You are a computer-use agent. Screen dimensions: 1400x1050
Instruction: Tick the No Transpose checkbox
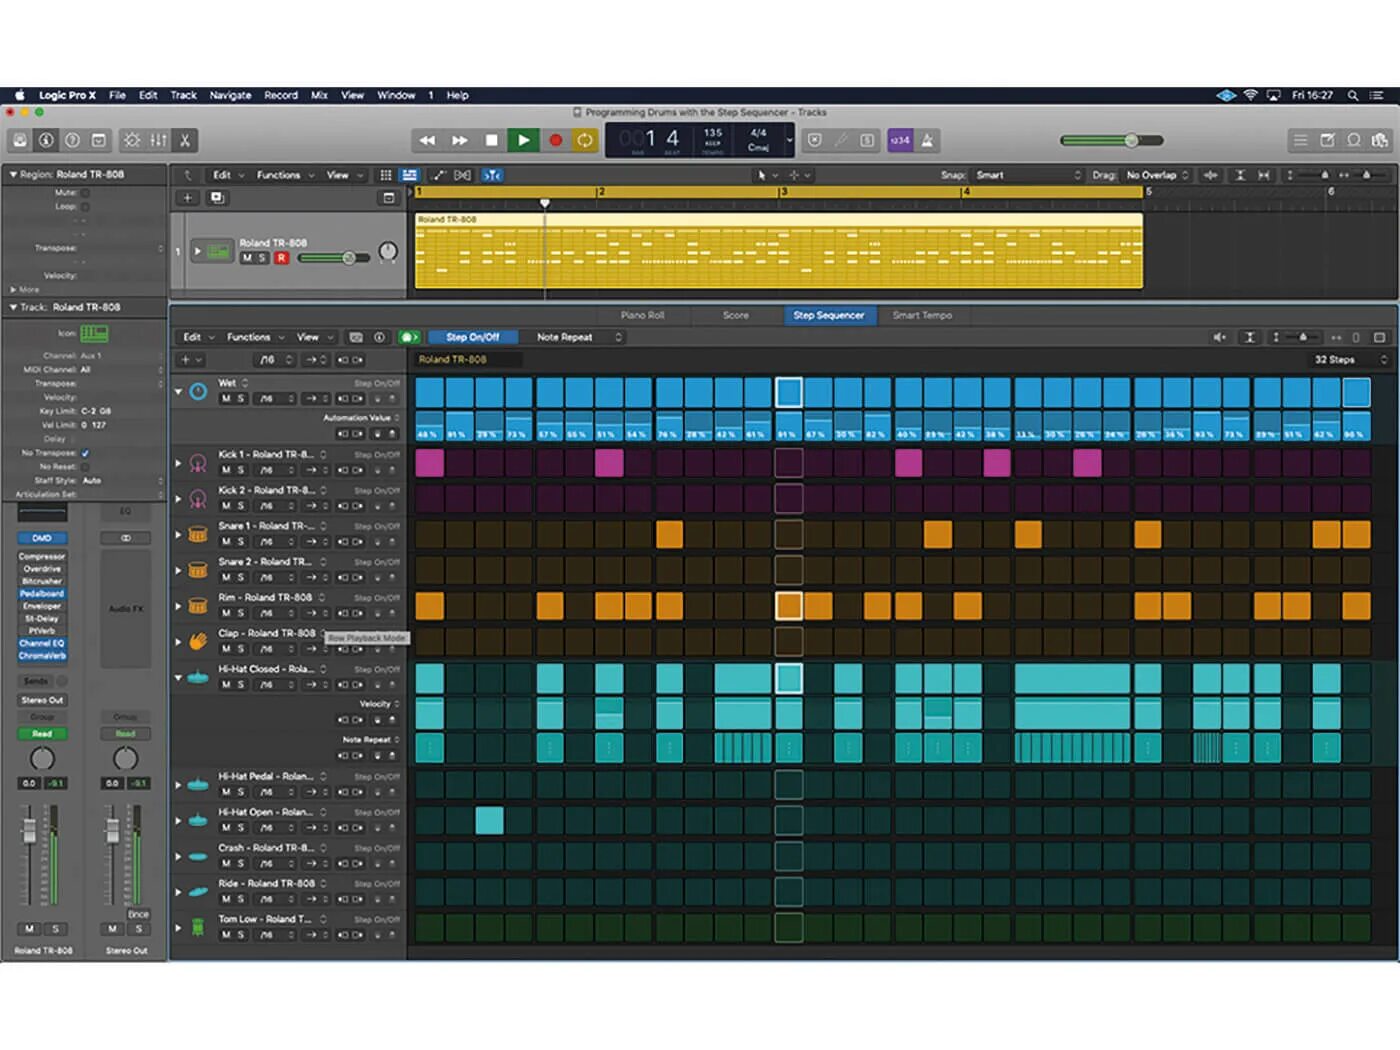pyautogui.click(x=85, y=453)
